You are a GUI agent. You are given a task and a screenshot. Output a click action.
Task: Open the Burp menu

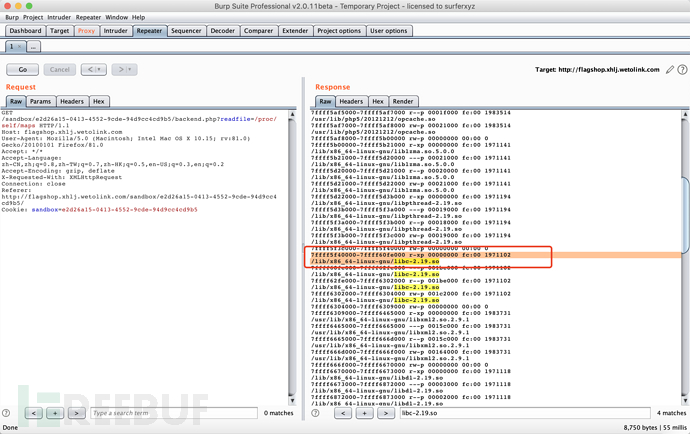point(12,17)
